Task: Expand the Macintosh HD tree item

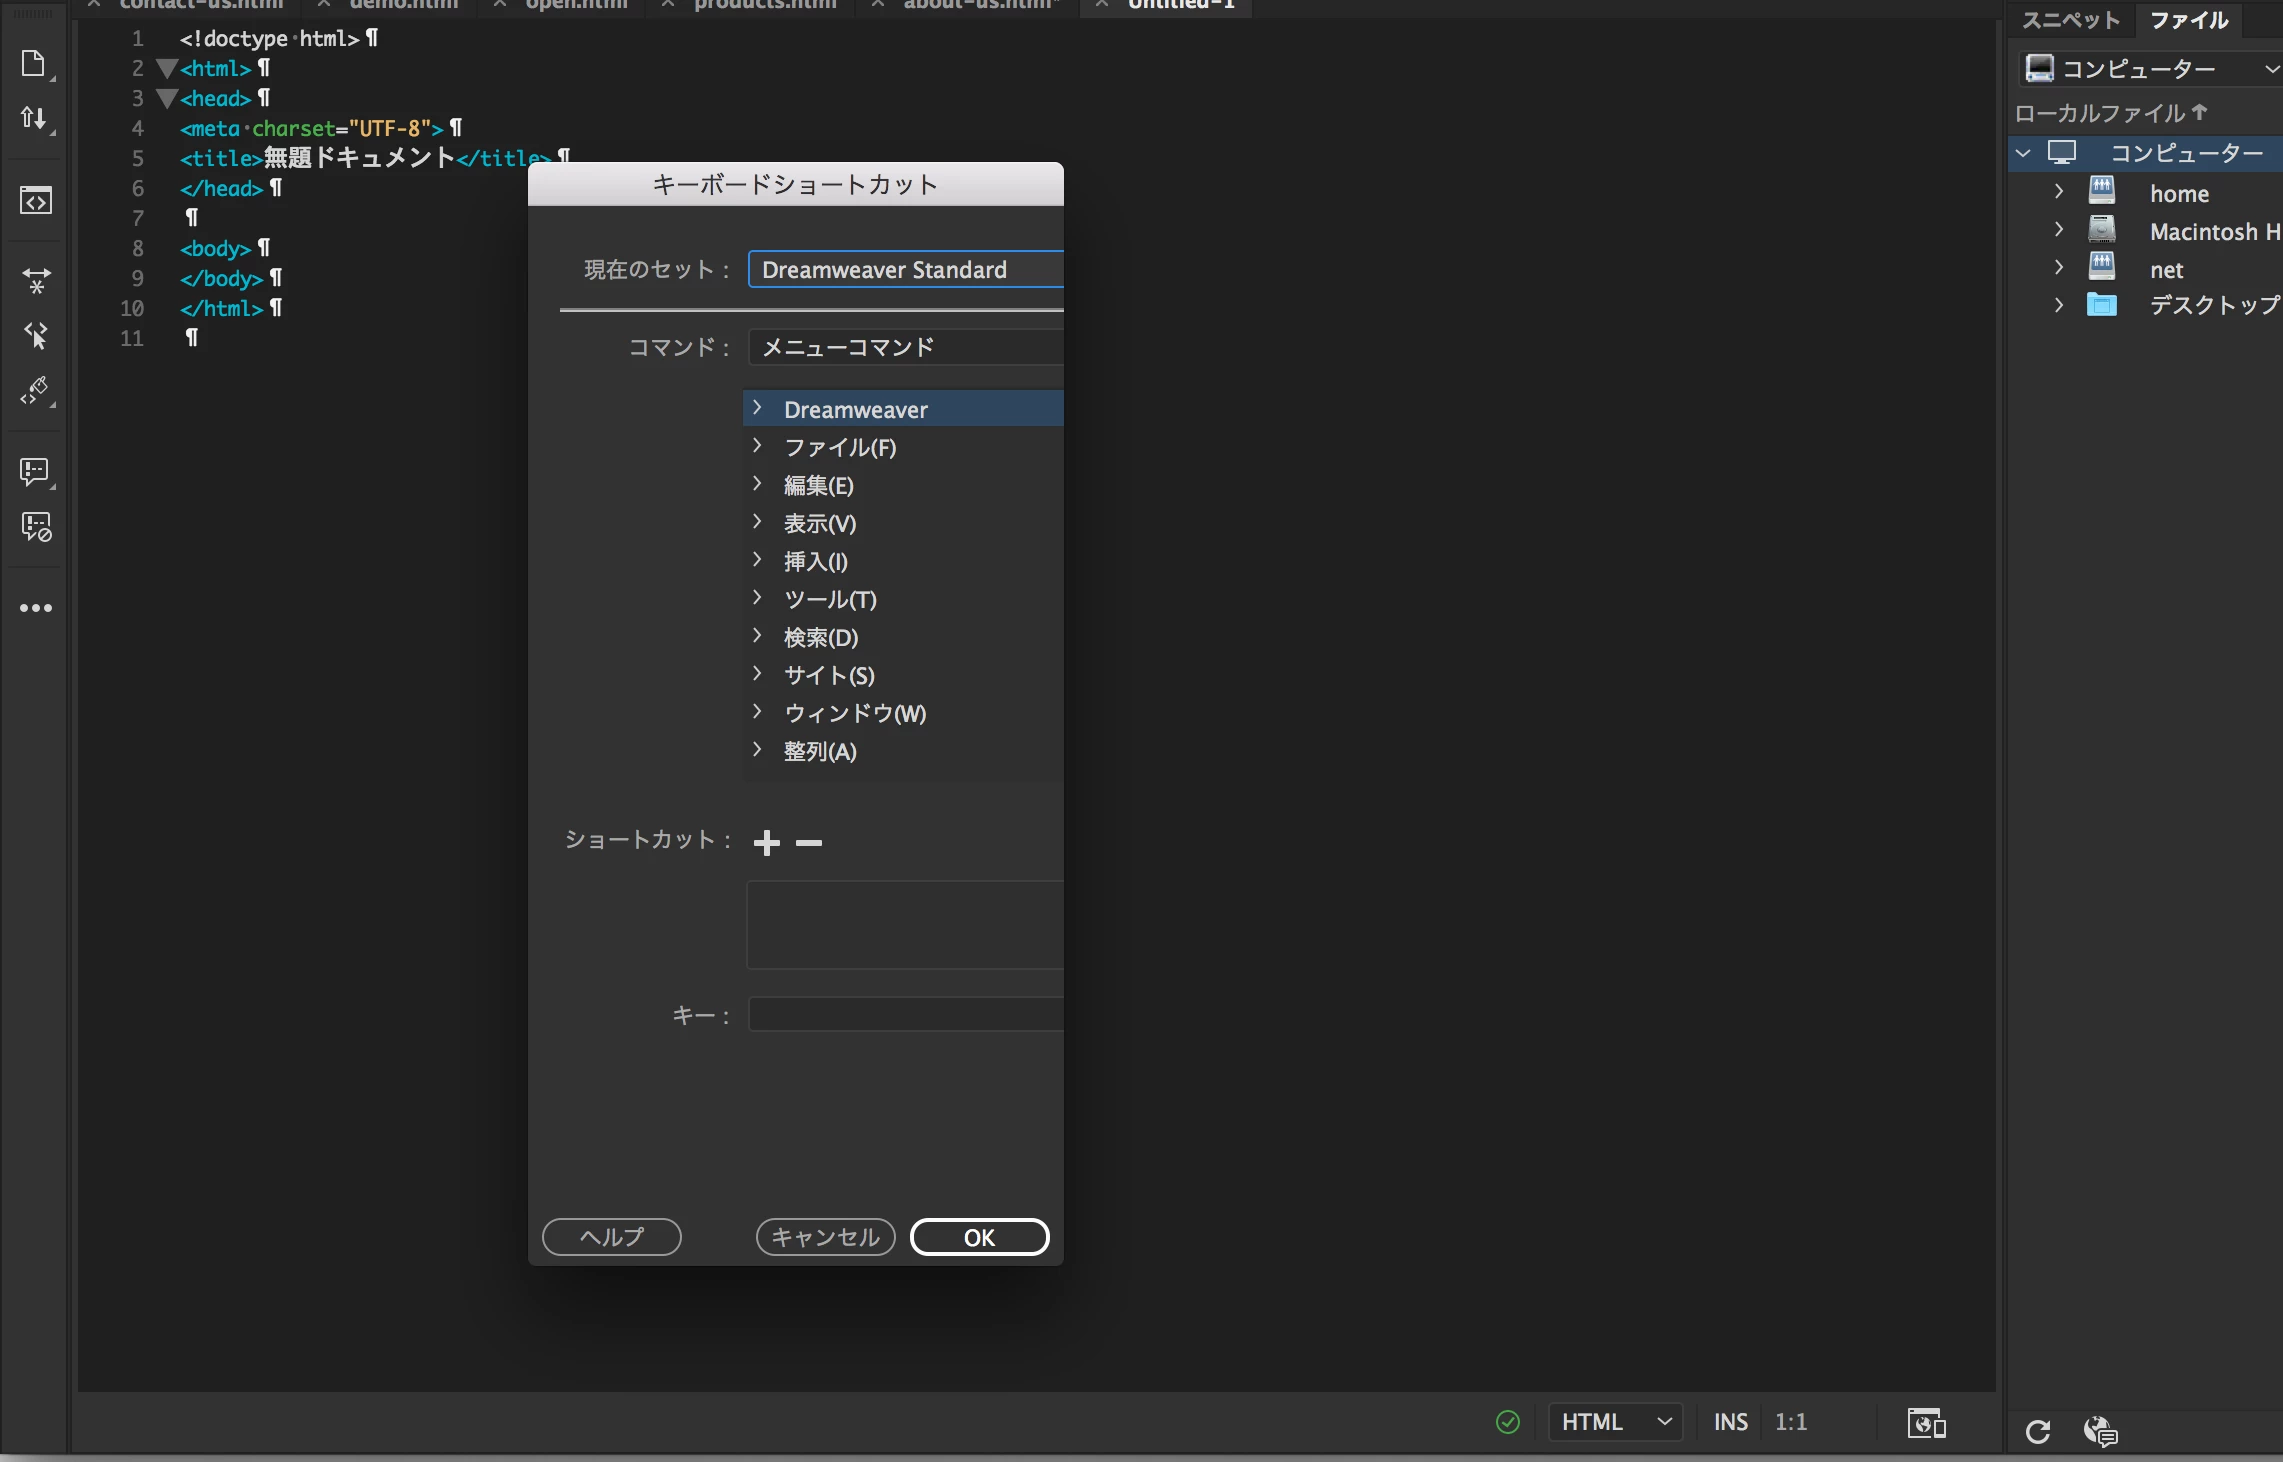Action: [x=2058, y=230]
